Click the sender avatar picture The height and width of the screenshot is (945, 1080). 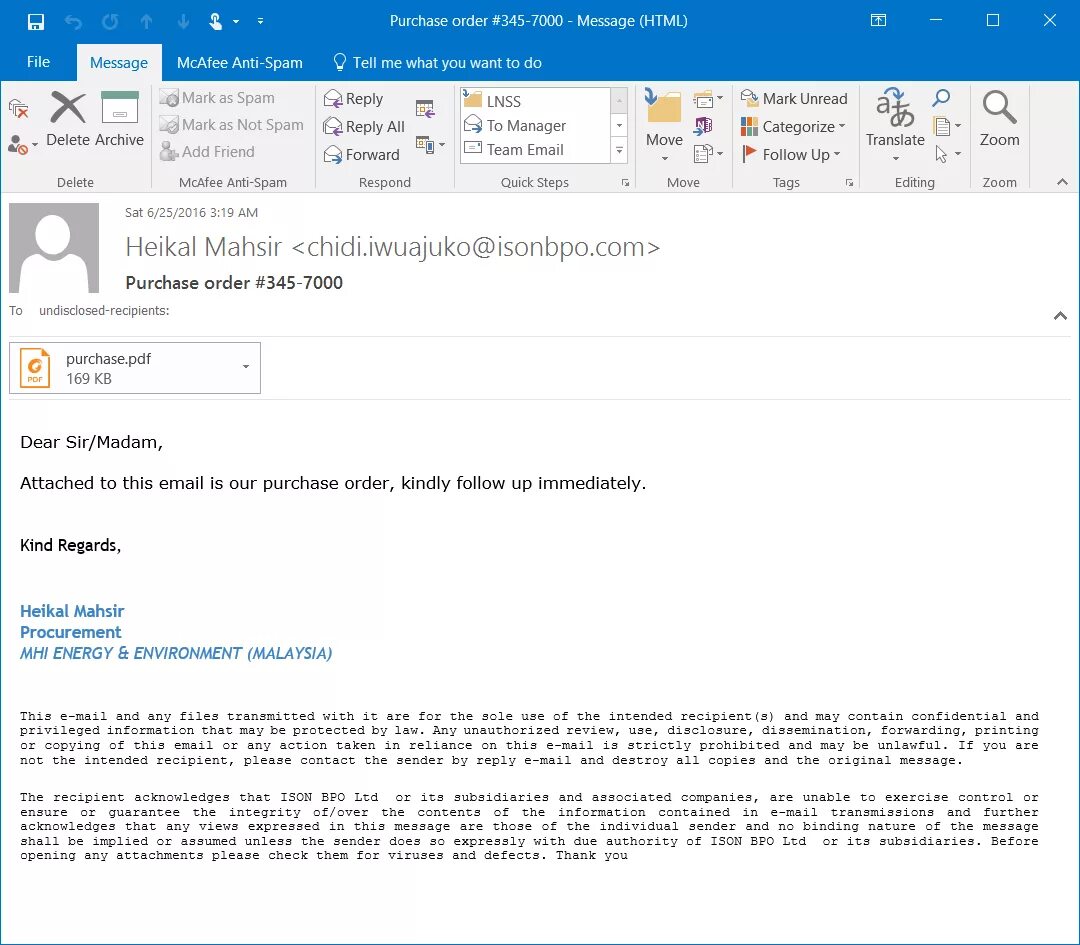click(54, 248)
